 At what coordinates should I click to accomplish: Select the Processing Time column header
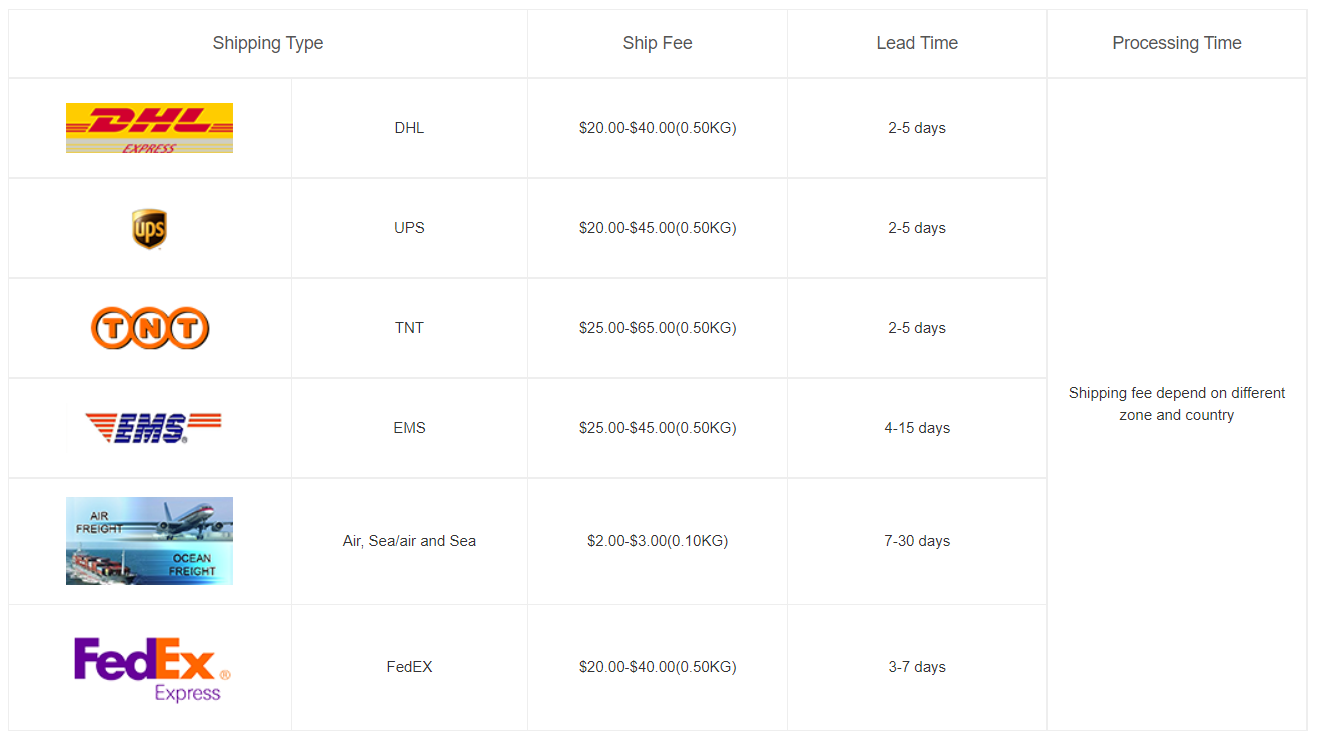[x=1176, y=43]
